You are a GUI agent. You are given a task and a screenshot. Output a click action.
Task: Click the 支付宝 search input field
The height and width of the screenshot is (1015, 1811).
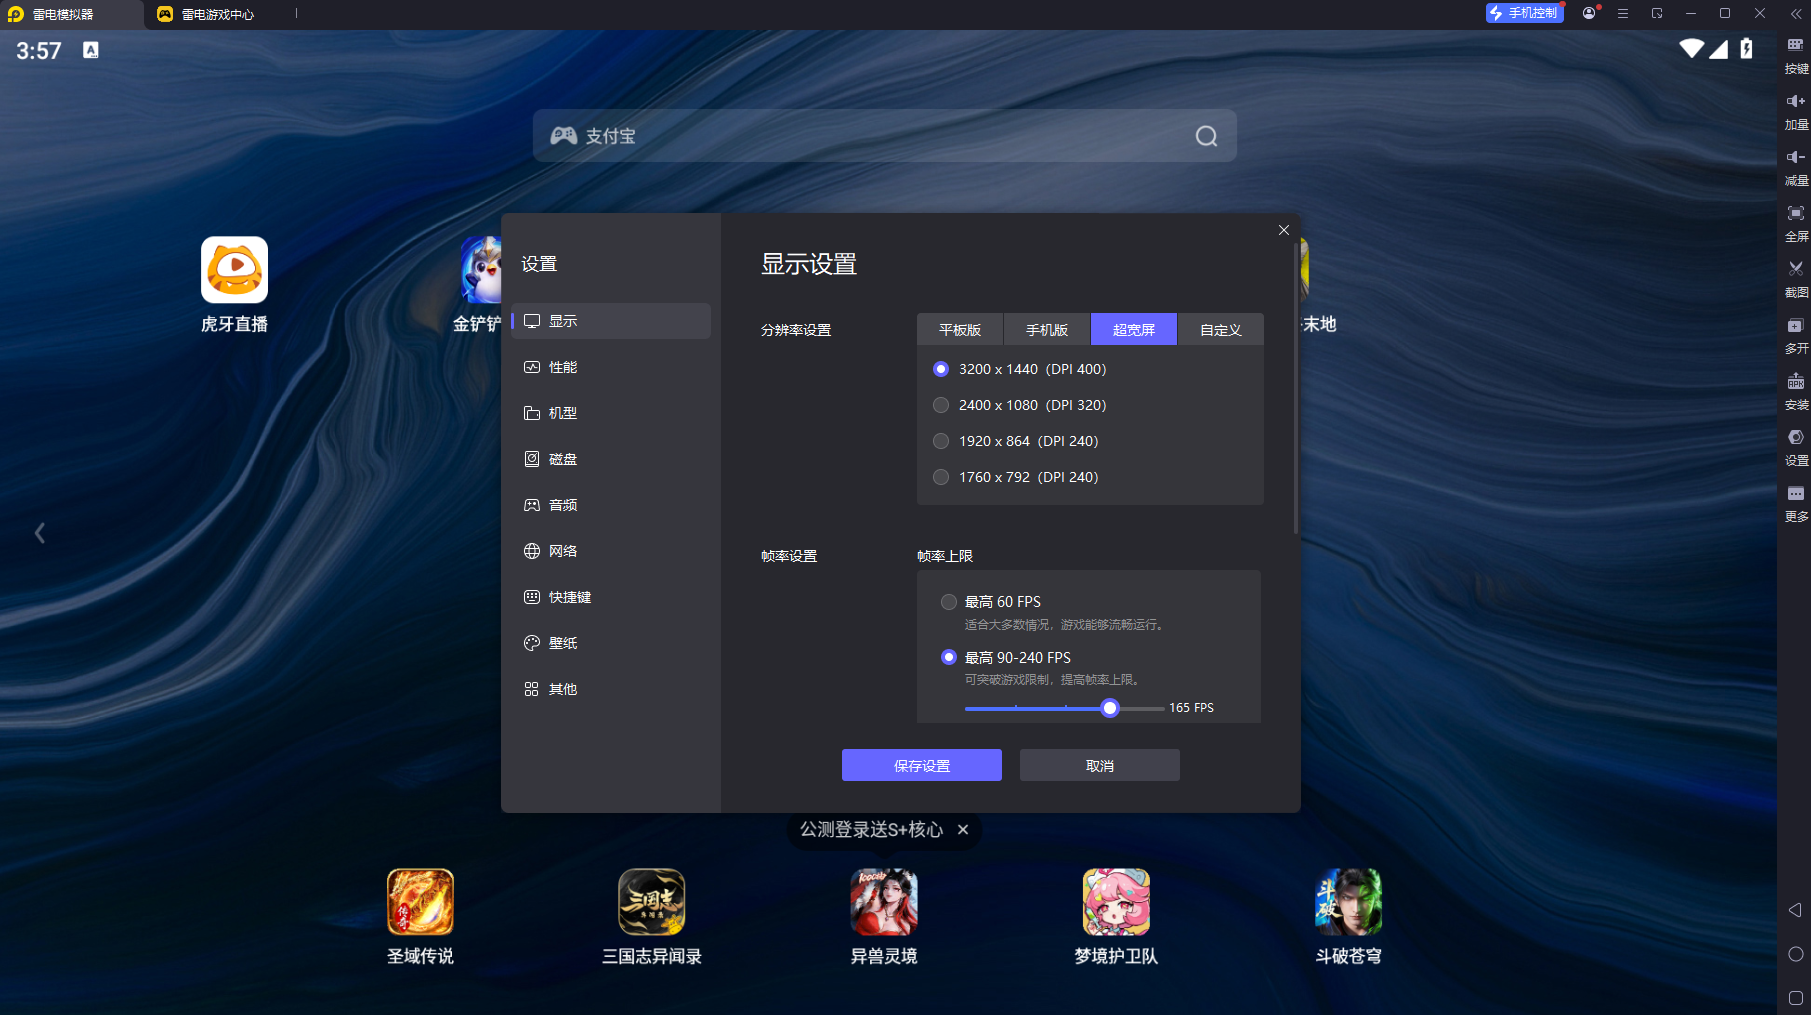click(885, 136)
